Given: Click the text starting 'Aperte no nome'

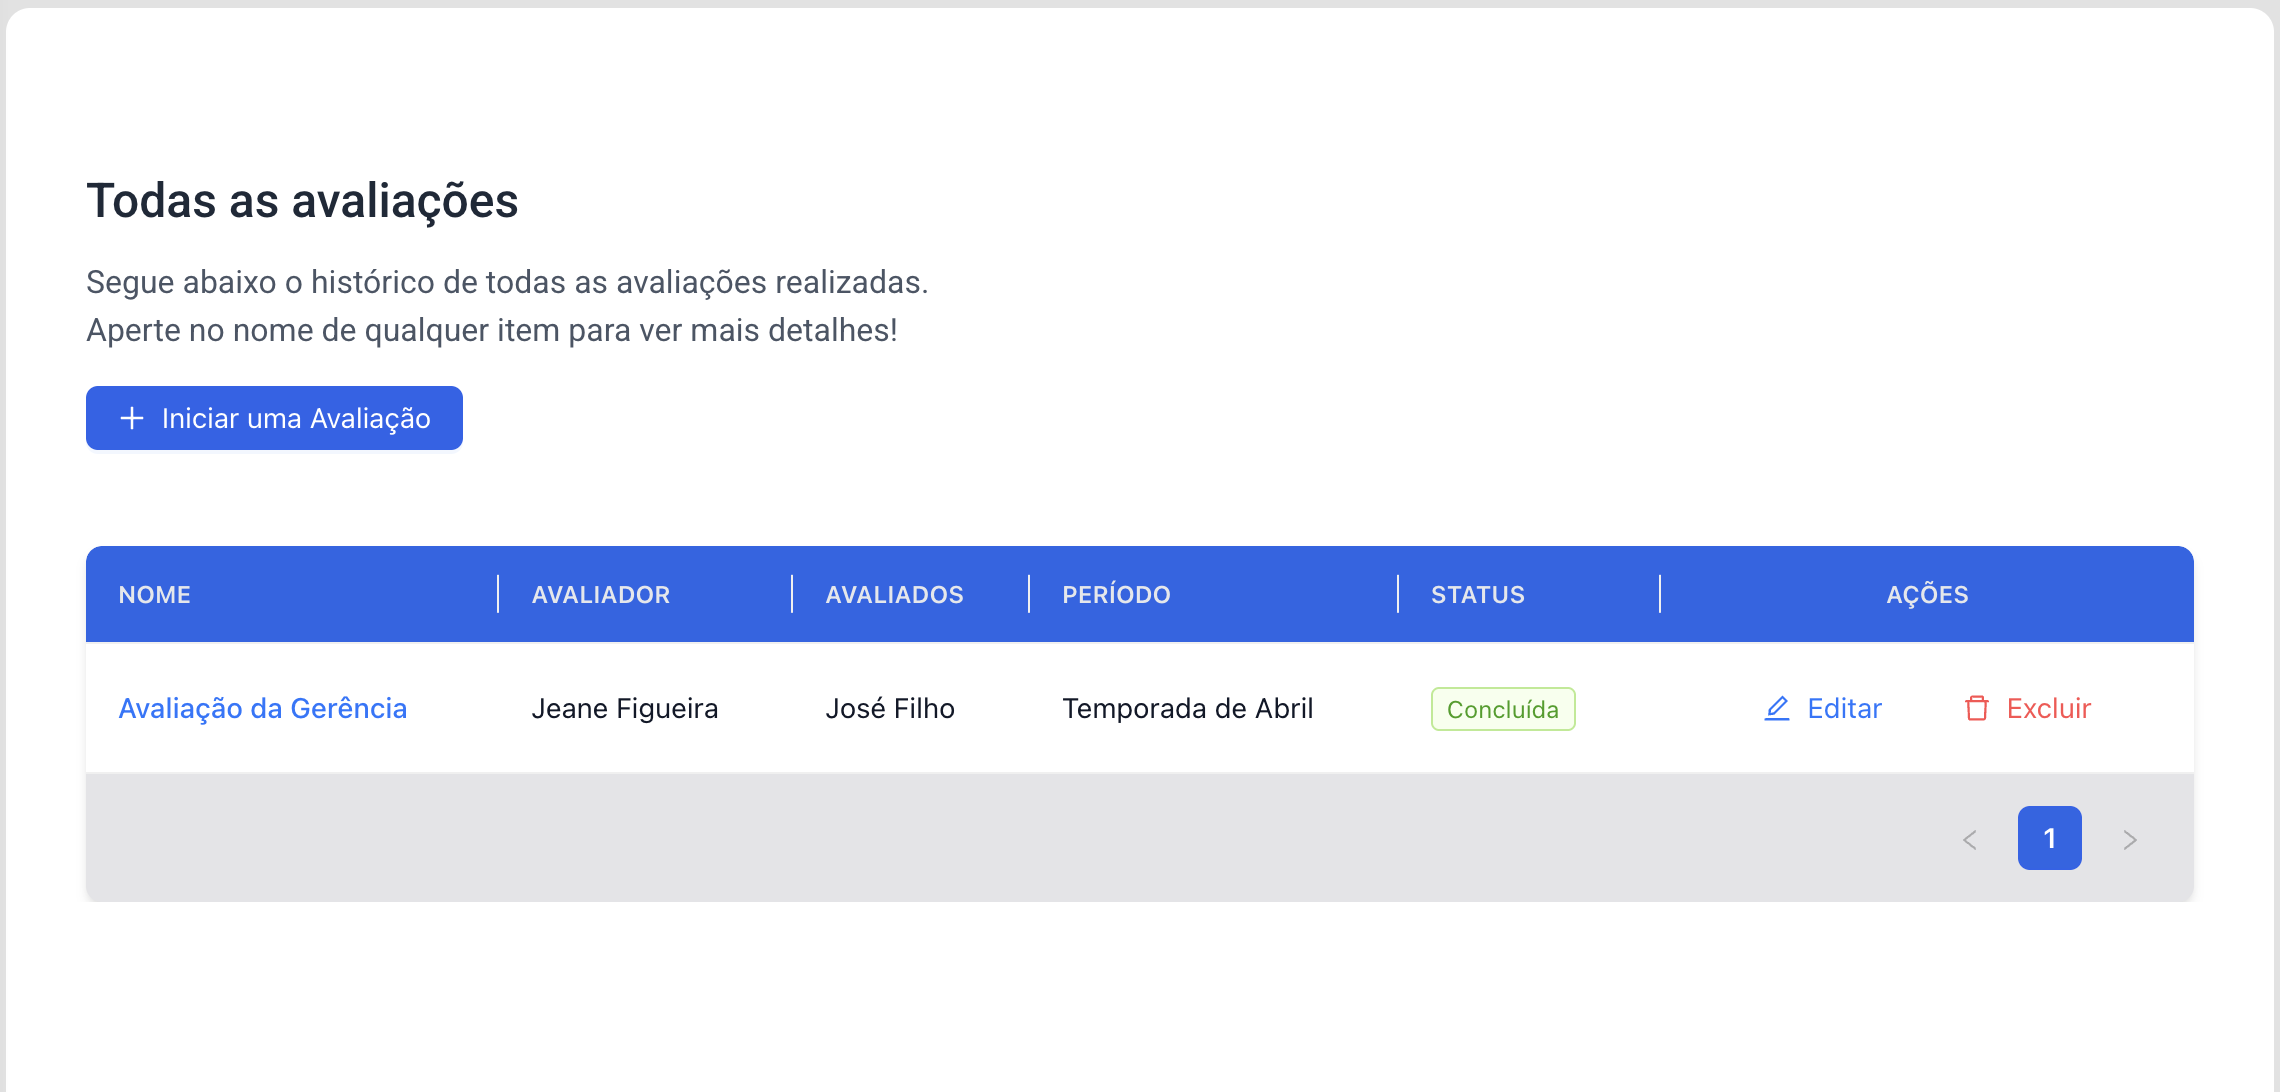Looking at the screenshot, I should 492,330.
